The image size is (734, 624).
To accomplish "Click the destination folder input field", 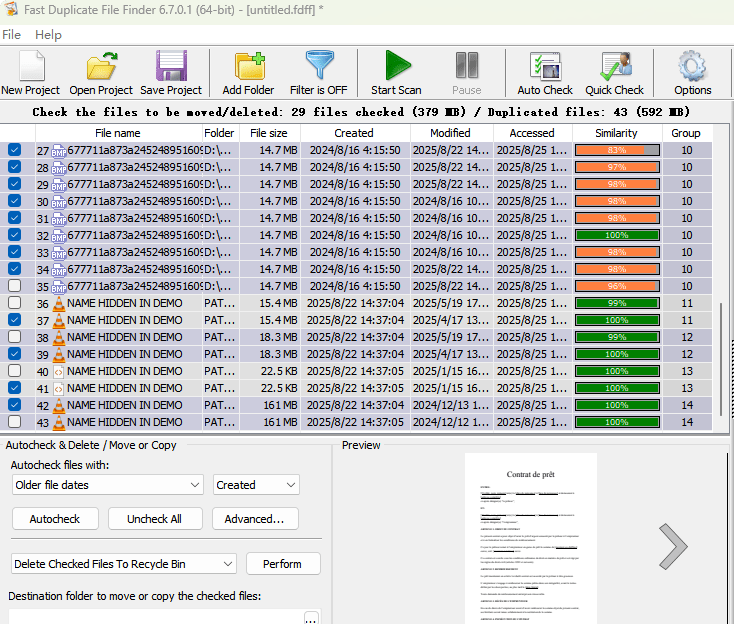I will click(156, 617).
